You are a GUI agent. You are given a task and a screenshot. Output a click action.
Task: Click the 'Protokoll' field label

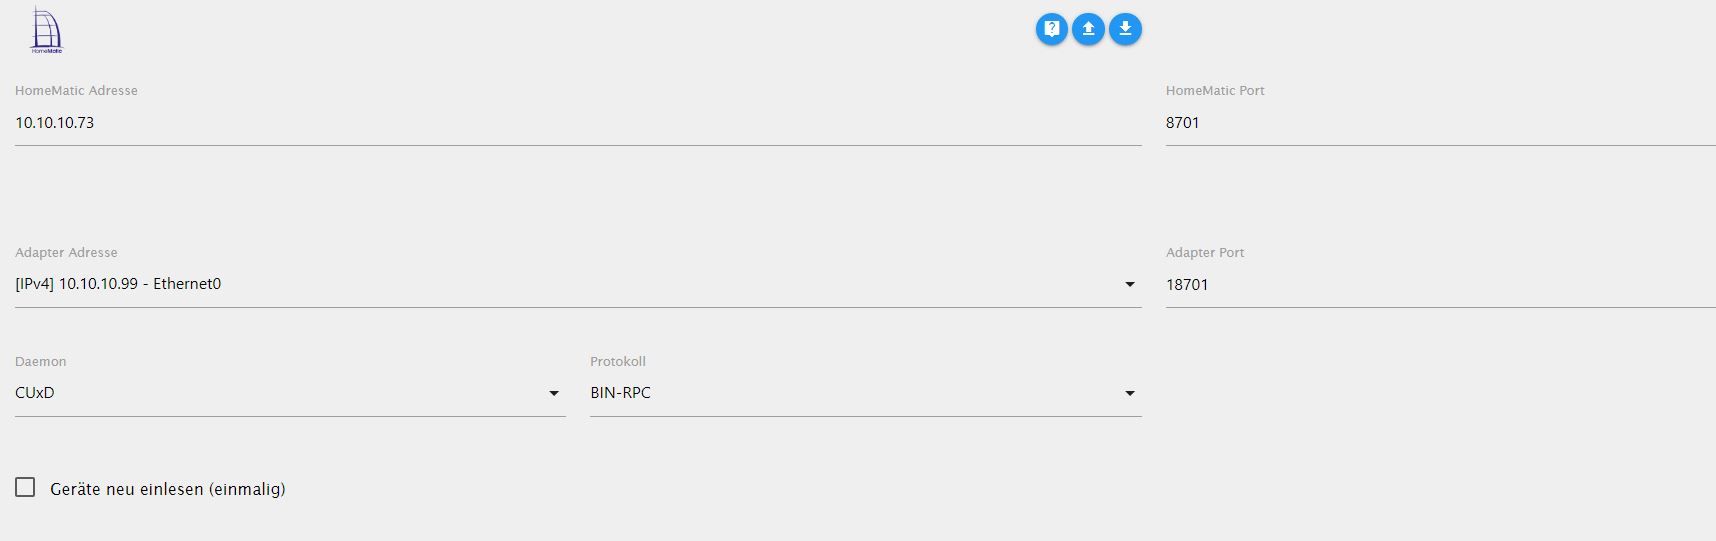click(618, 361)
